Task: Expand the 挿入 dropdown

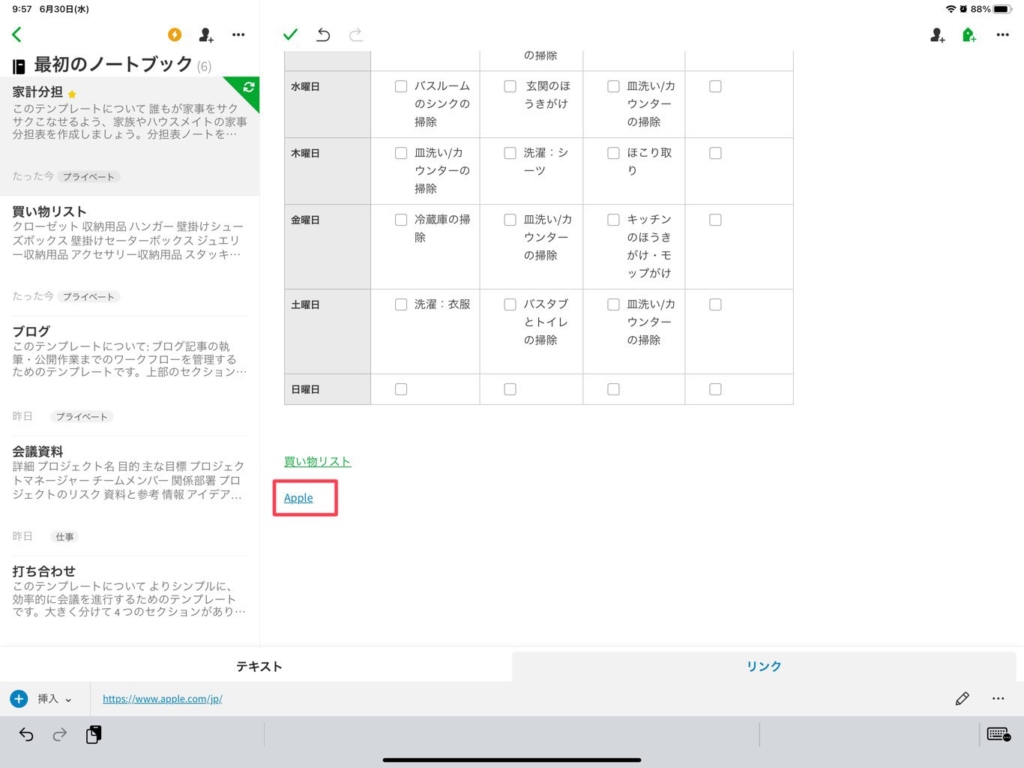Action: pos(55,699)
